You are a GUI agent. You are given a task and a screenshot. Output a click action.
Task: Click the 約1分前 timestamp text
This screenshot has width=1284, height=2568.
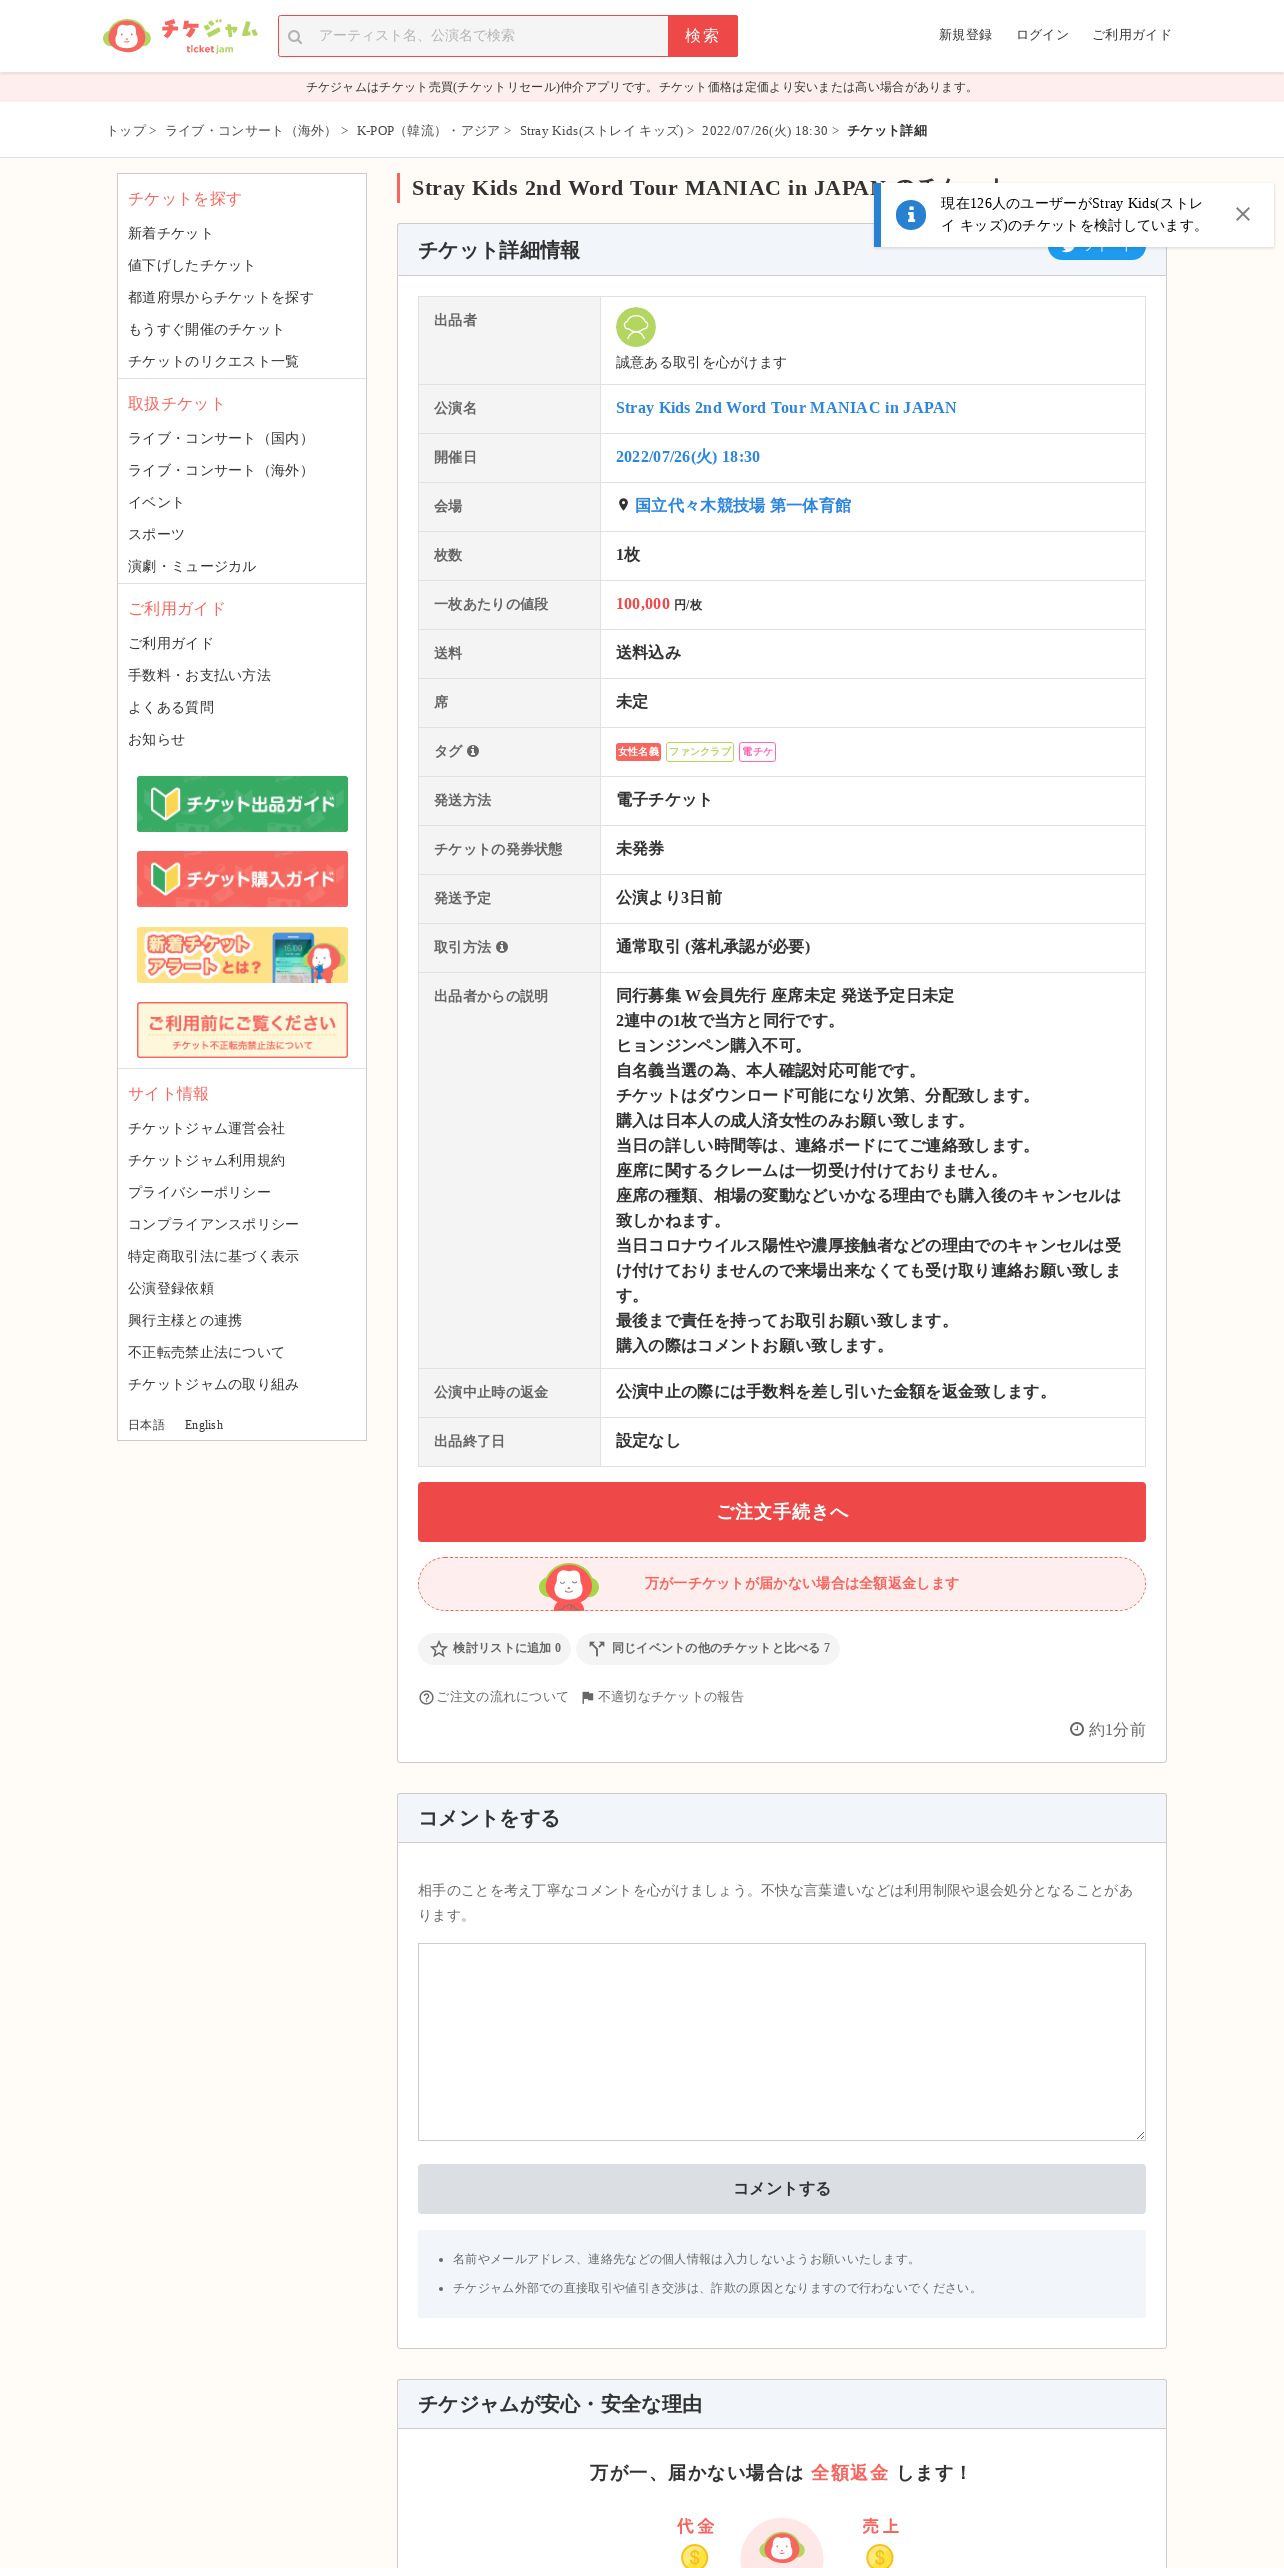click(x=1116, y=1730)
